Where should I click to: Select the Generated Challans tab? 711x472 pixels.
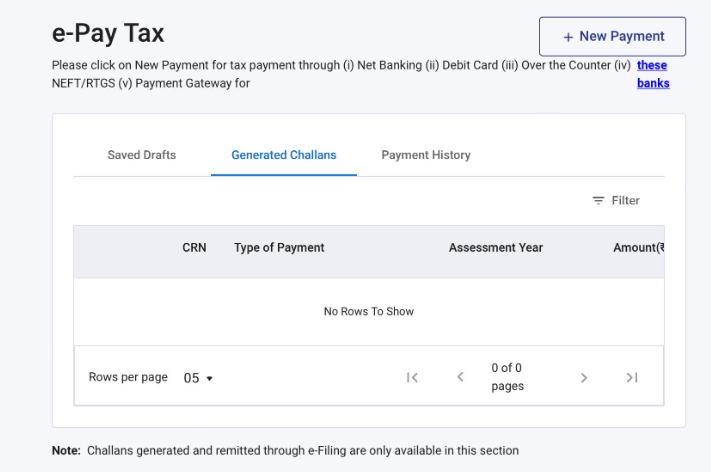click(x=283, y=155)
